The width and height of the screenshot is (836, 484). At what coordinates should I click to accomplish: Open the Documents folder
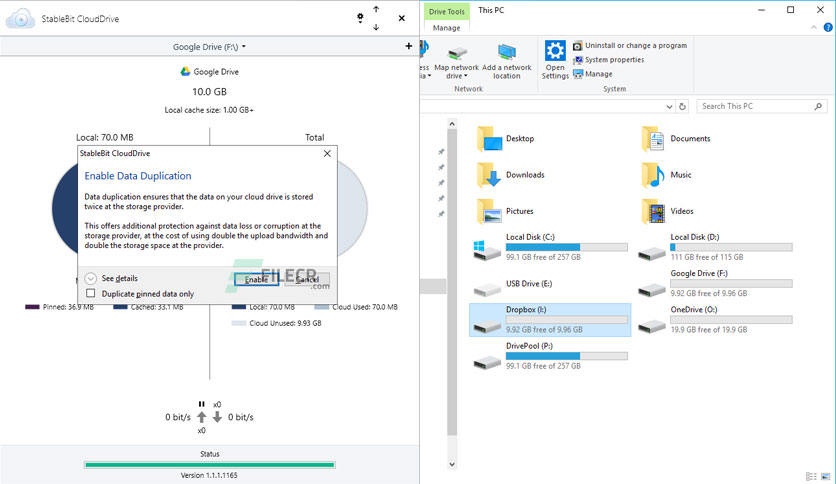tap(676, 139)
